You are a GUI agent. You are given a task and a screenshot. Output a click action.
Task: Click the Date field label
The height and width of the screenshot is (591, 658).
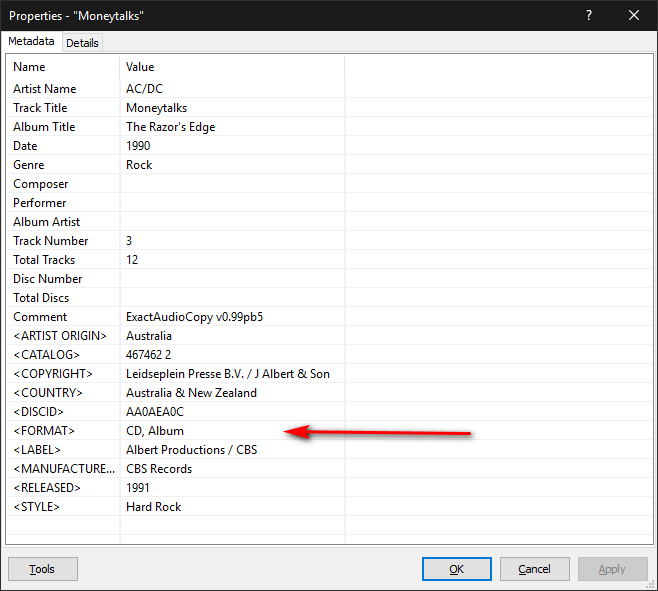pyautogui.click(x=25, y=146)
